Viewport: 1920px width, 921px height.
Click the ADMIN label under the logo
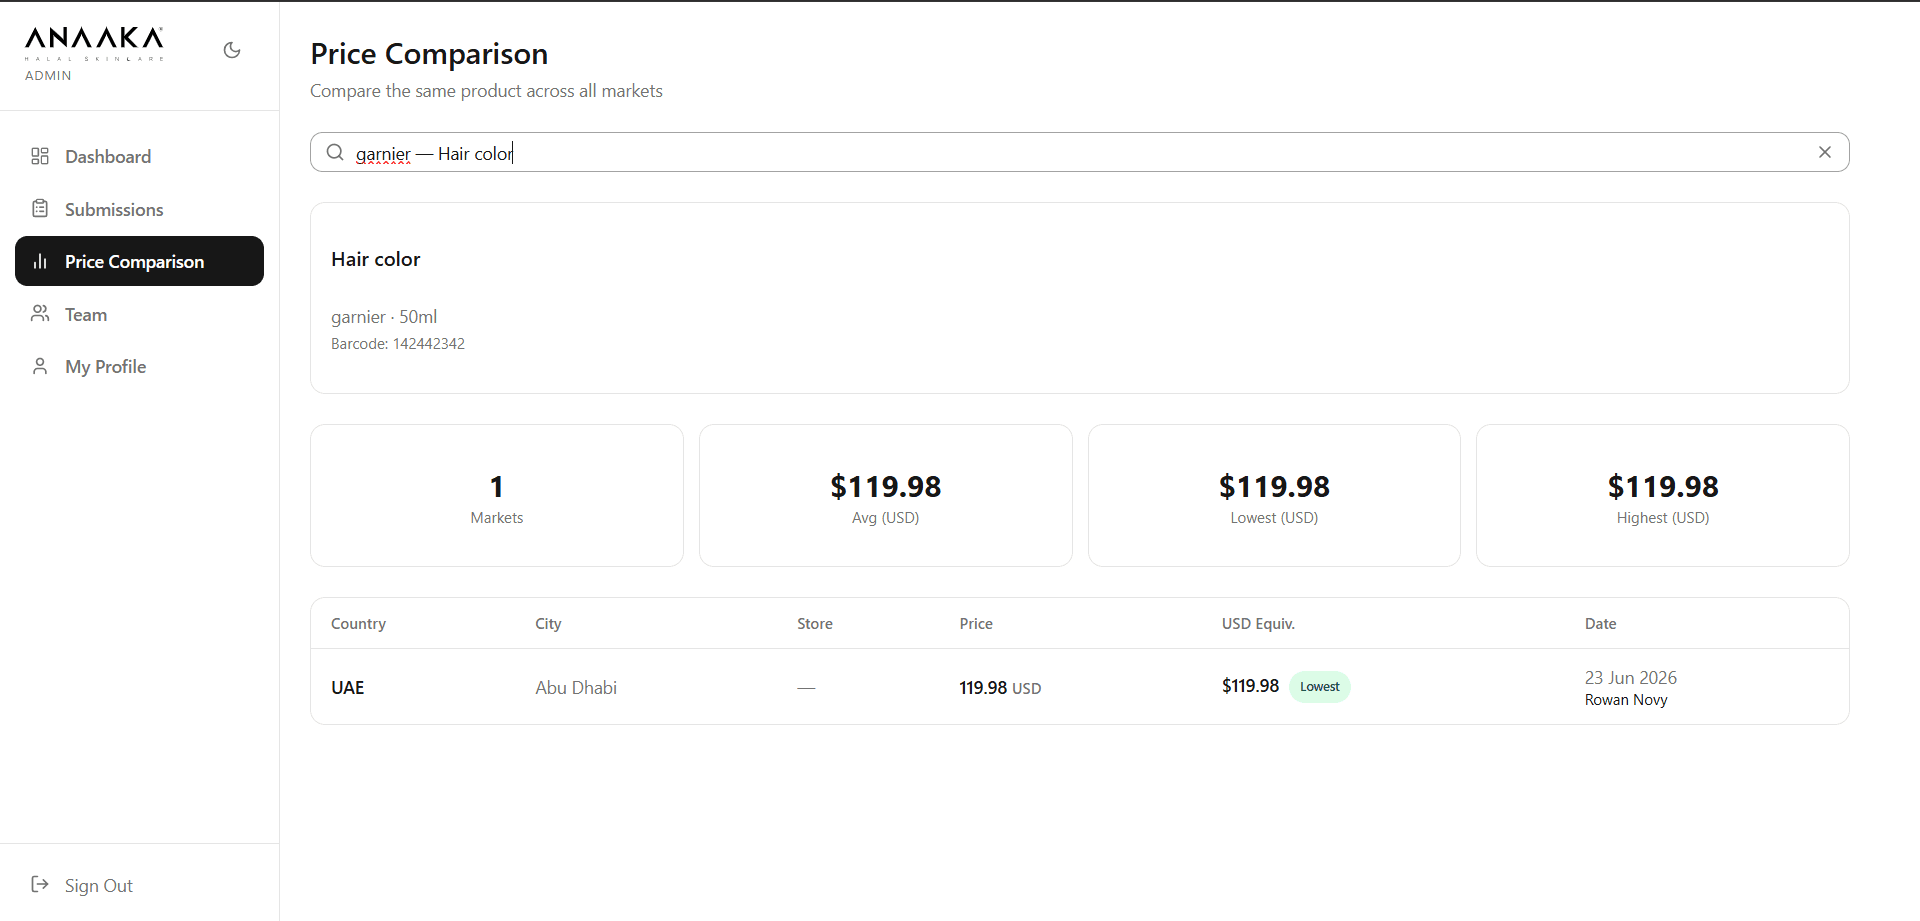[48, 76]
